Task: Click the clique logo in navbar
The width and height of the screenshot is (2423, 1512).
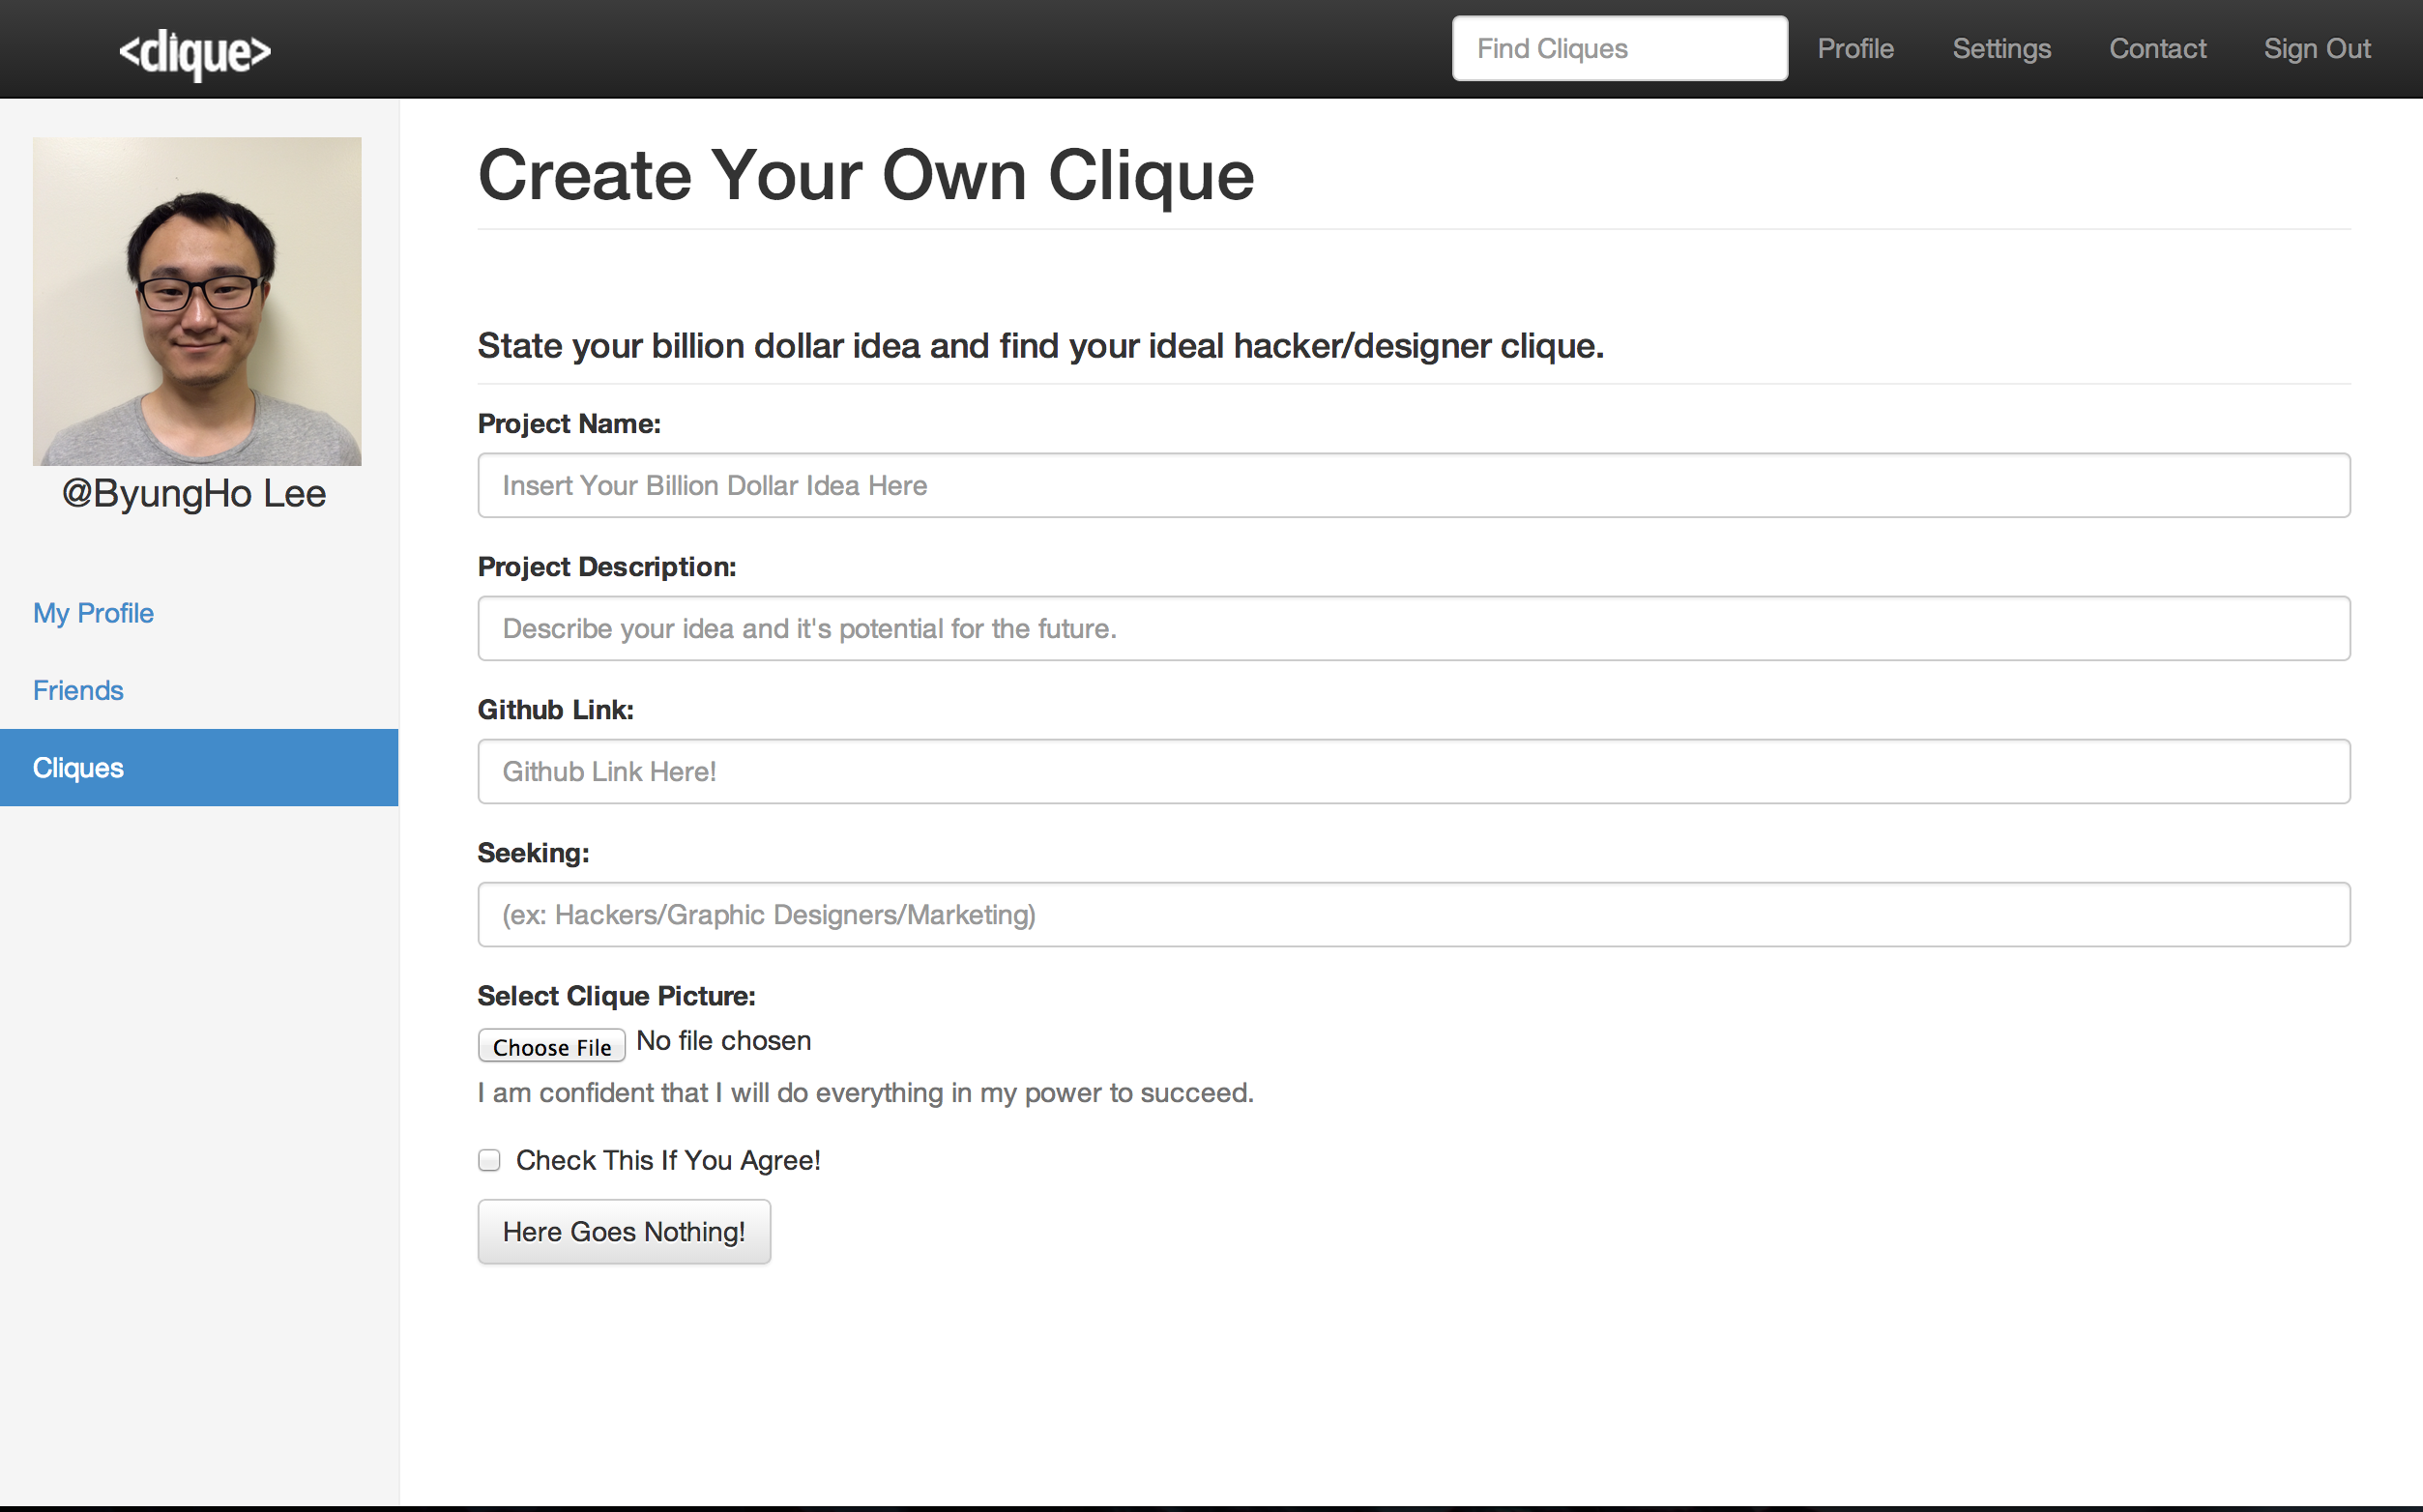Action: pyautogui.click(x=195, y=52)
